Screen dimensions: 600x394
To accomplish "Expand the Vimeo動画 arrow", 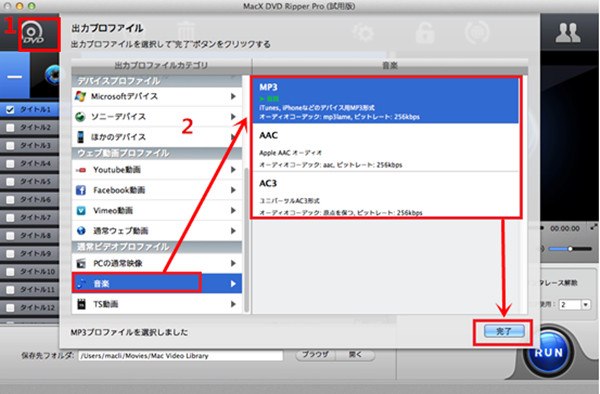I will pos(233,210).
